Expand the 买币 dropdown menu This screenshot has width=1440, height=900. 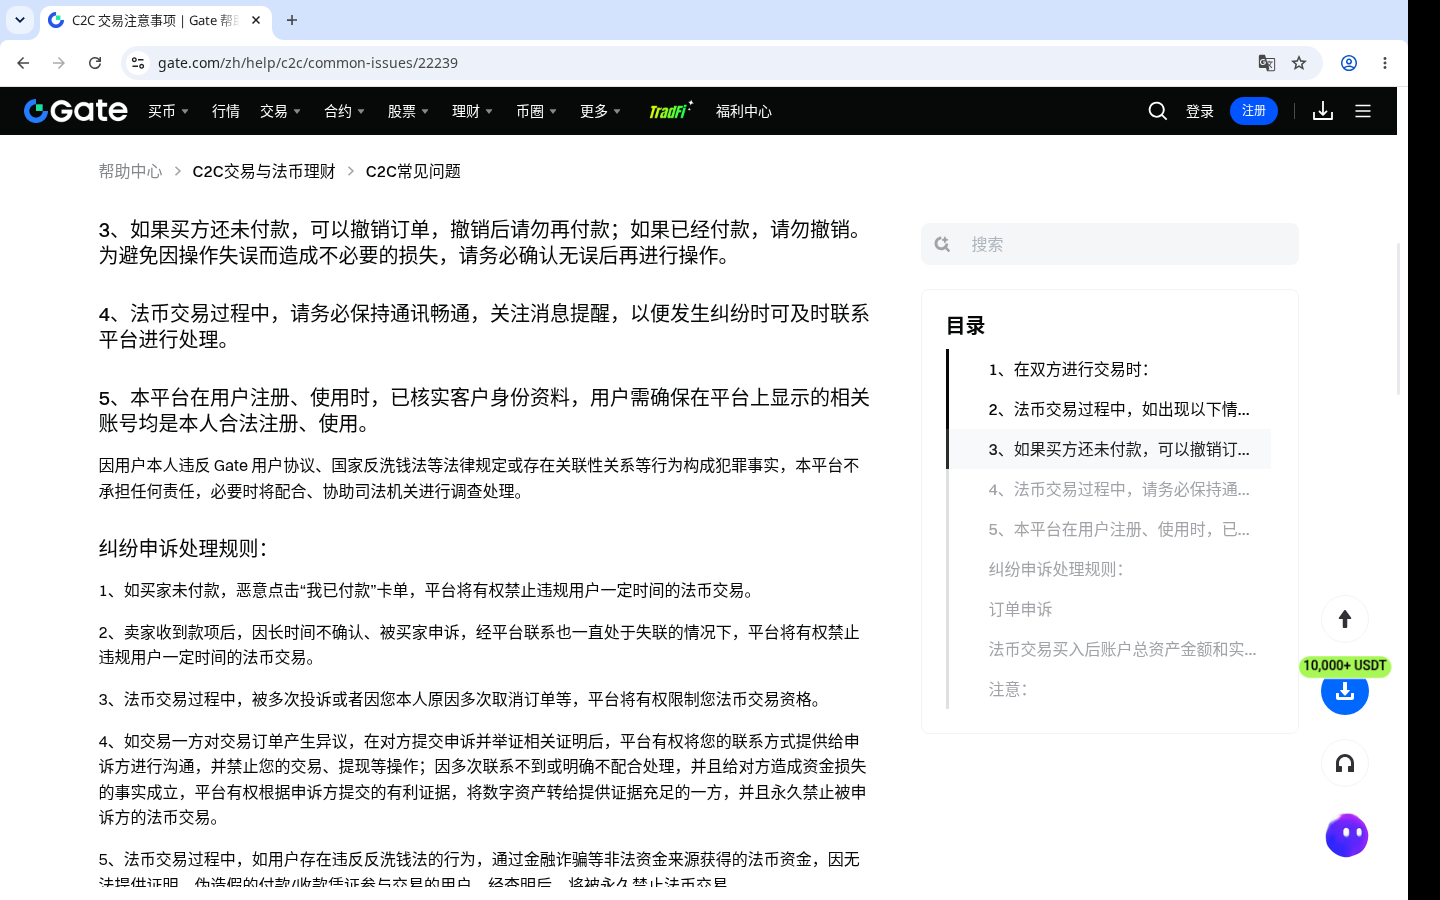(x=169, y=111)
